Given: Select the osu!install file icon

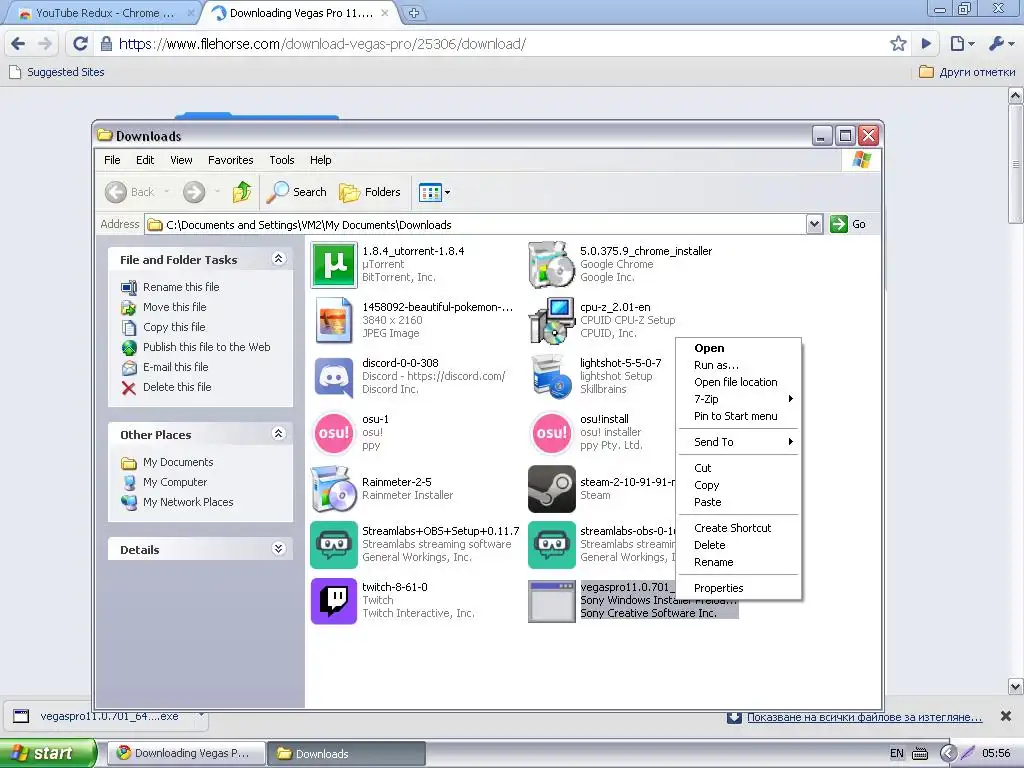Looking at the screenshot, I should point(551,433).
